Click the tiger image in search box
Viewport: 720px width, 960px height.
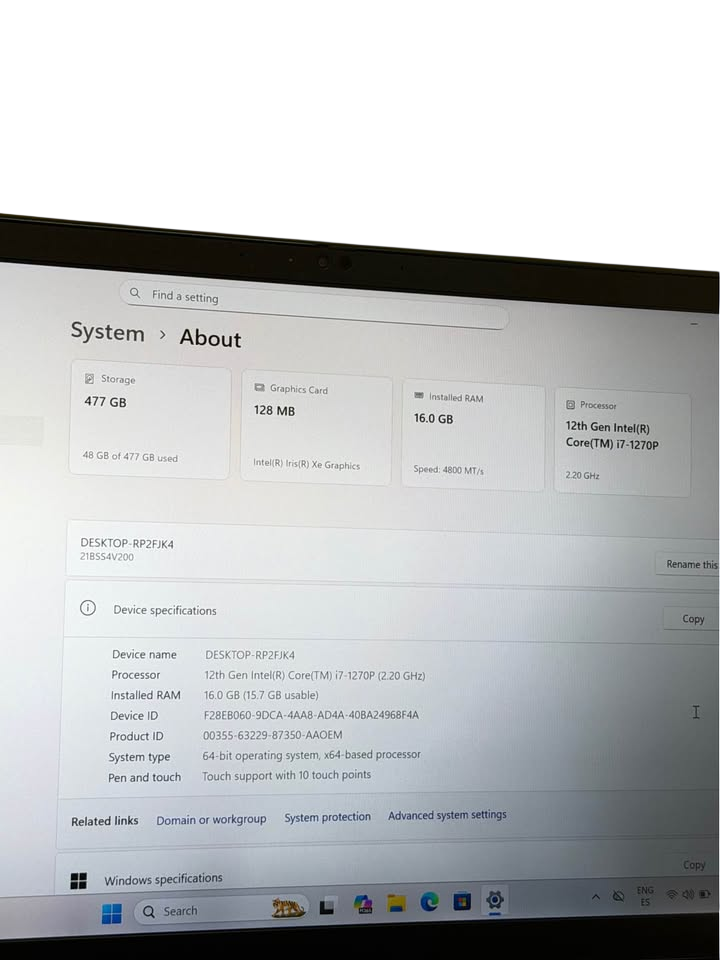coord(288,907)
